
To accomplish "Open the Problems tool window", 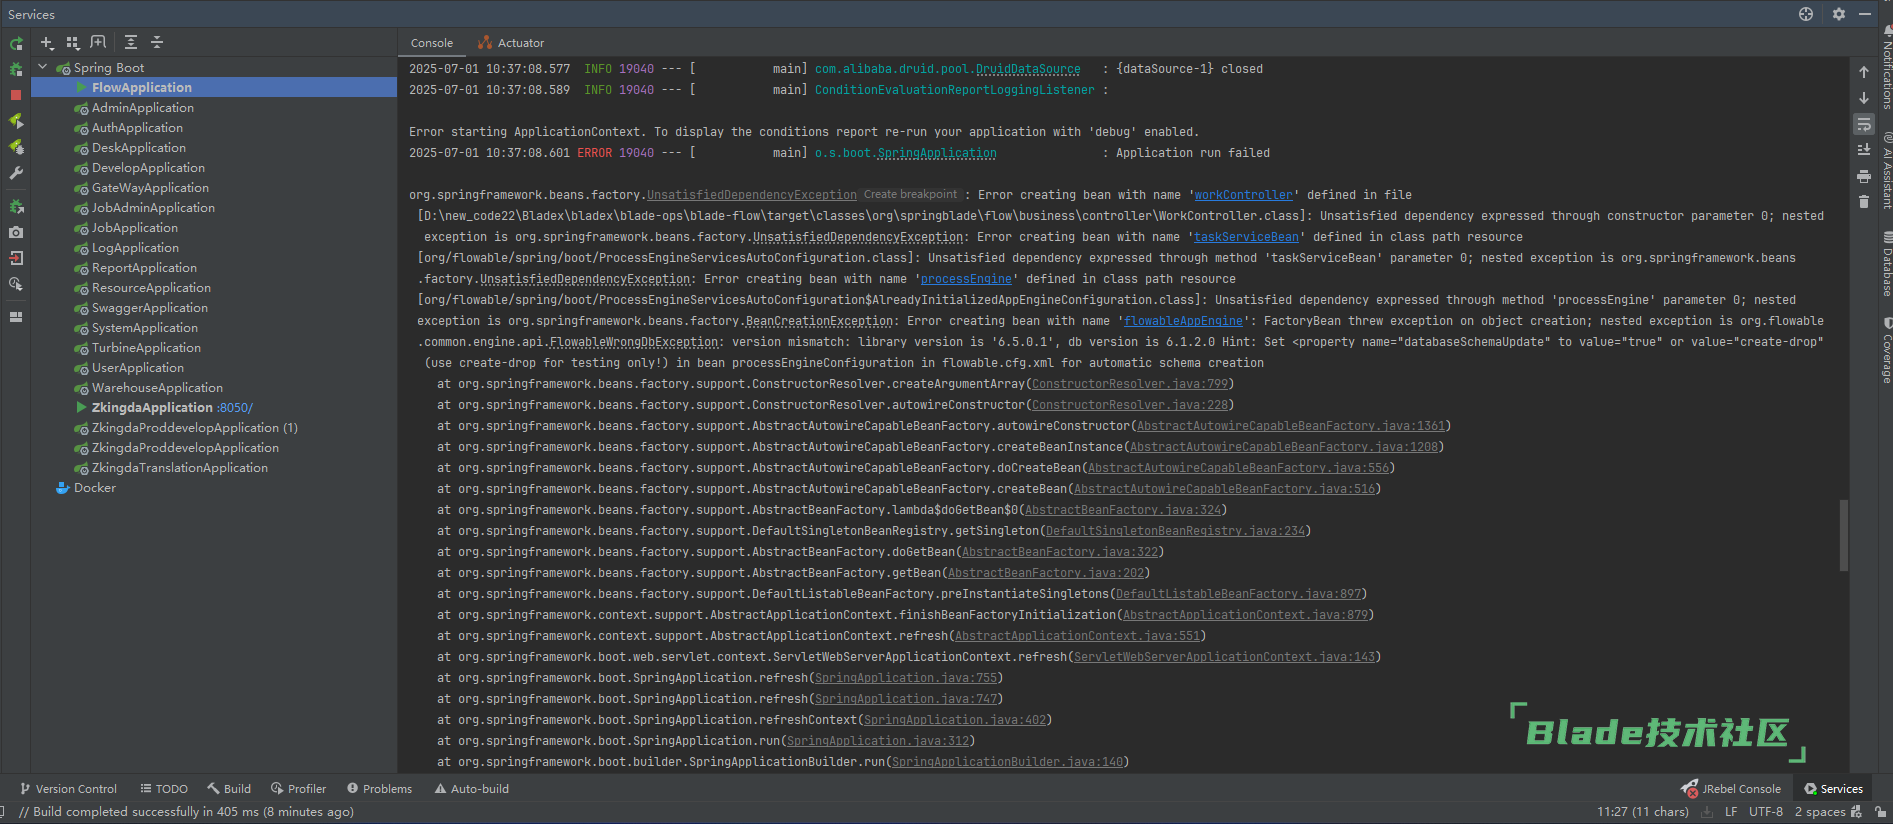I will tap(379, 789).
